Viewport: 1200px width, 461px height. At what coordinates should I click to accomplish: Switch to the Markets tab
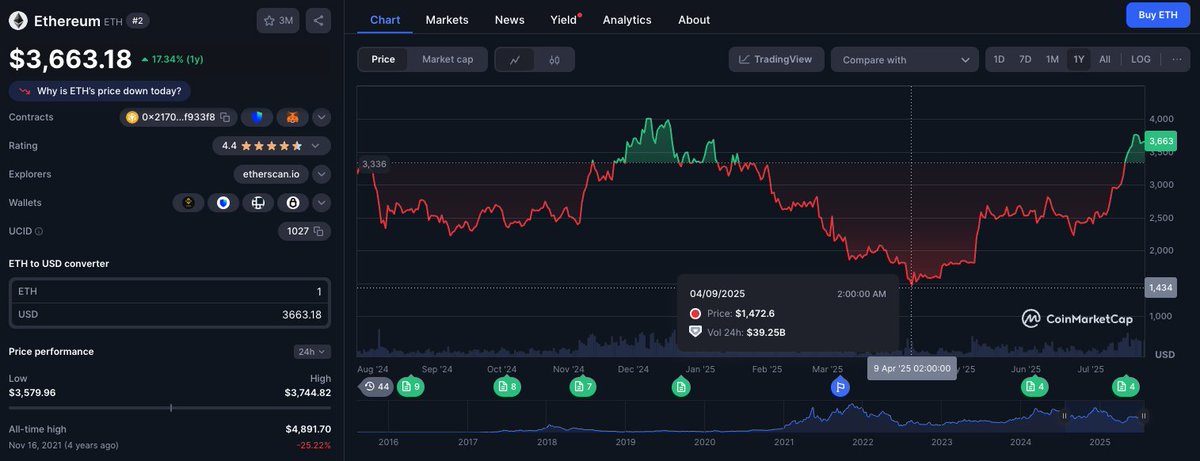[x=447, y=20]
